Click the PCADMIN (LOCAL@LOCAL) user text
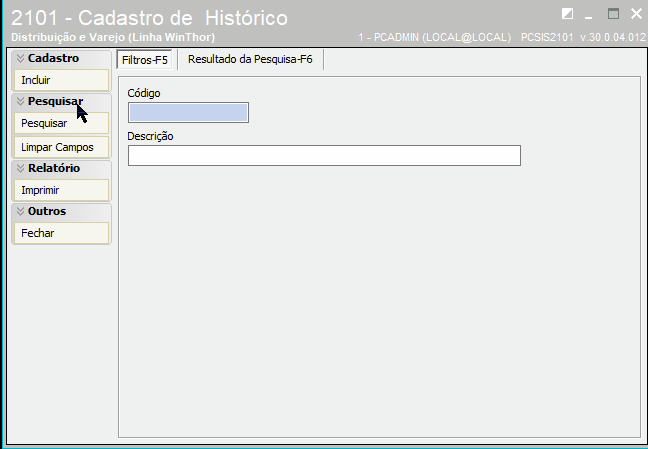 click(435, 37)
